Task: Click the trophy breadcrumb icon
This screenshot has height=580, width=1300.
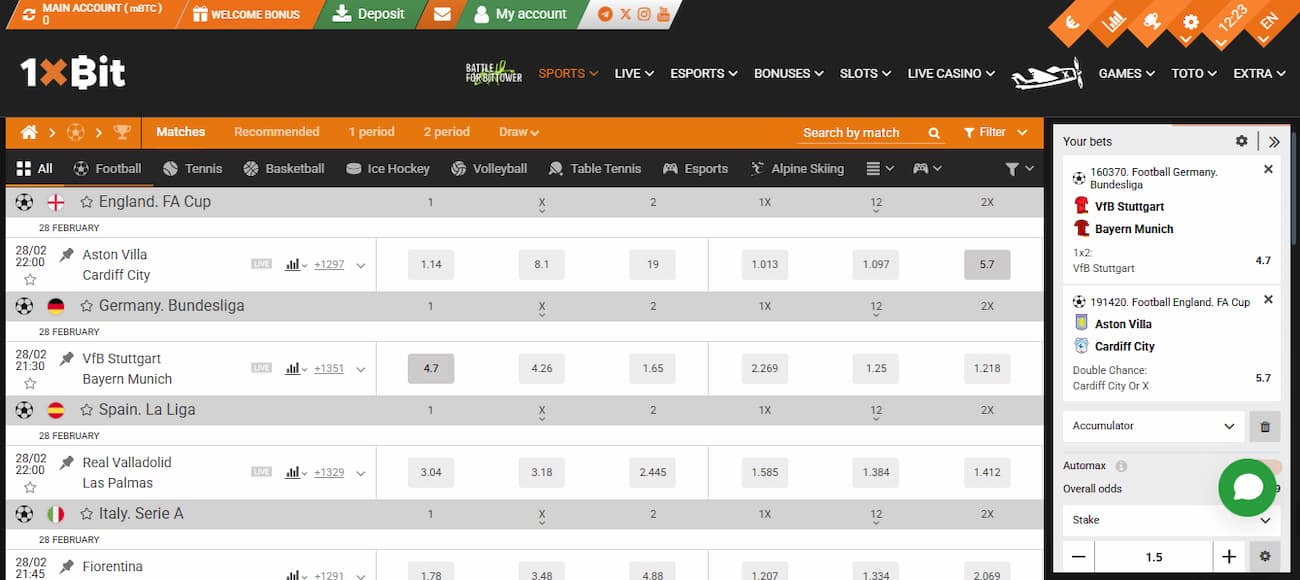Action: (122, 132)
